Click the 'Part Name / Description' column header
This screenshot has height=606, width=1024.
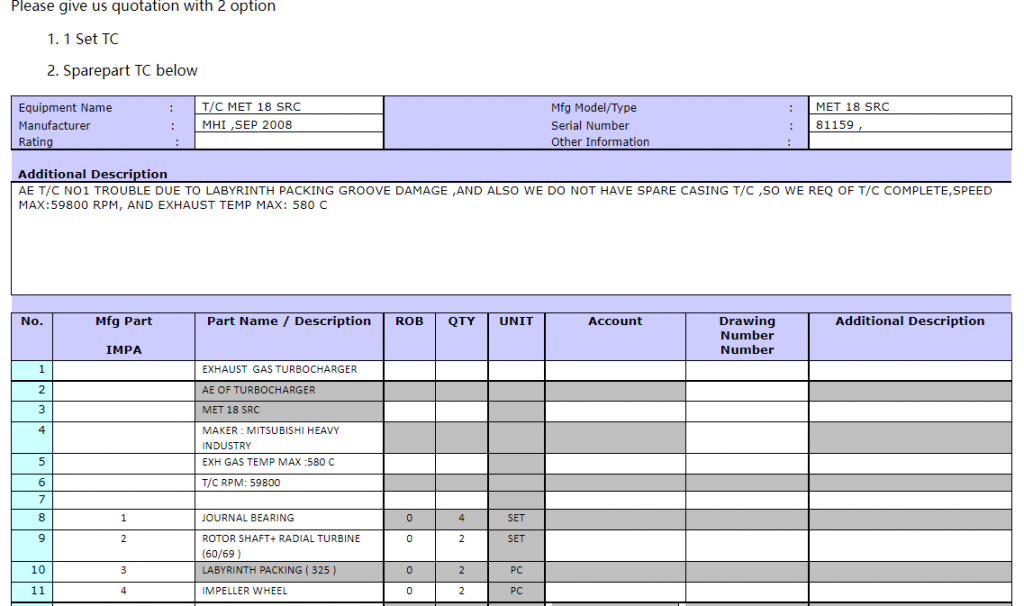(x=289, y=322)
